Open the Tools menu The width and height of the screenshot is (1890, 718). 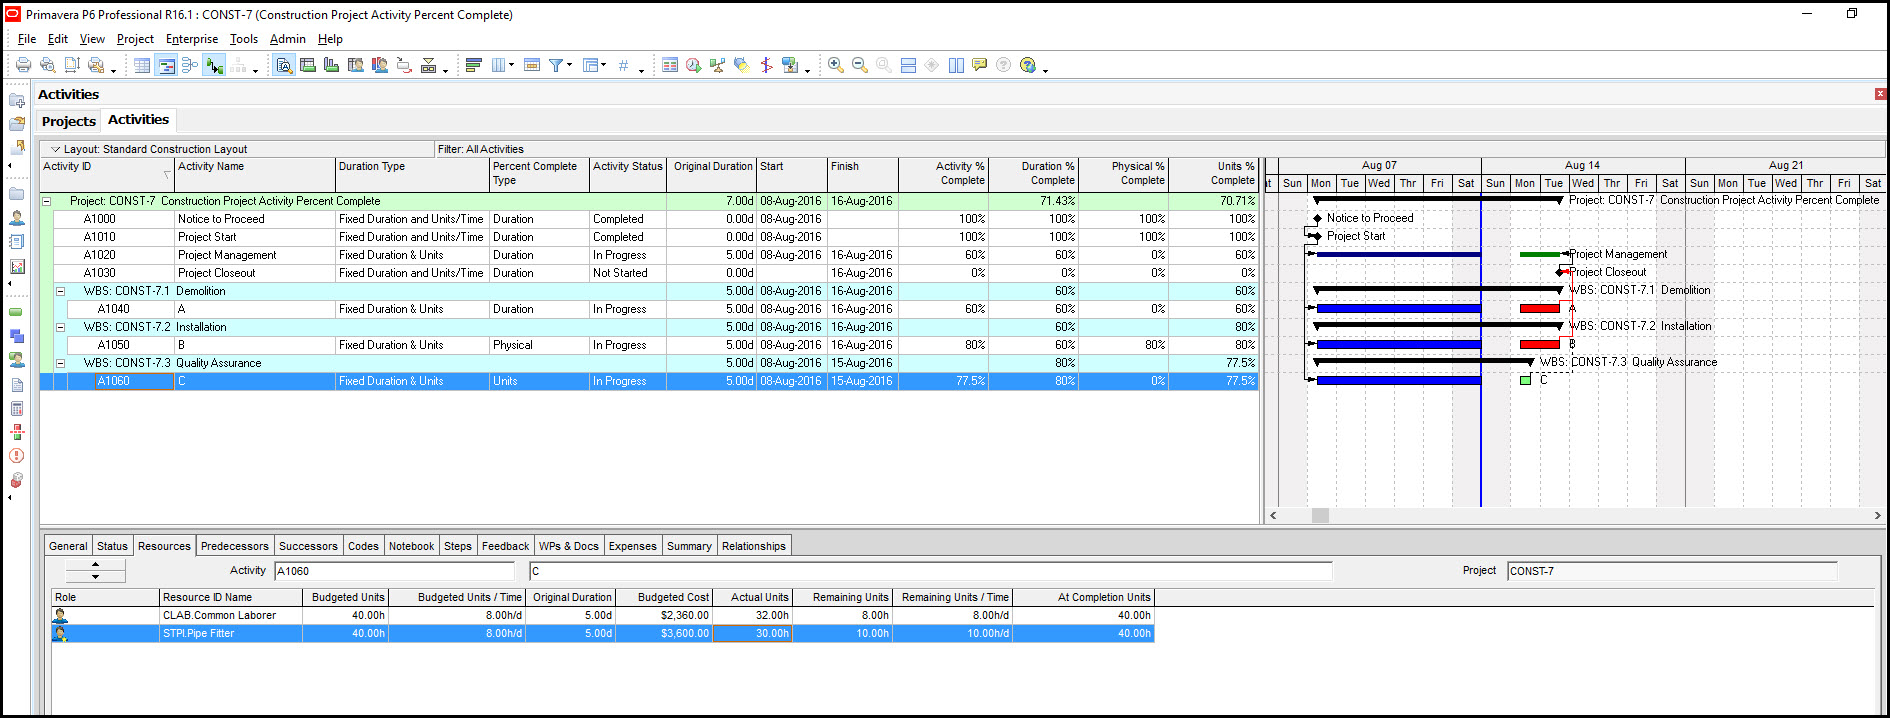pyautogui.click(x=244, y=39)
